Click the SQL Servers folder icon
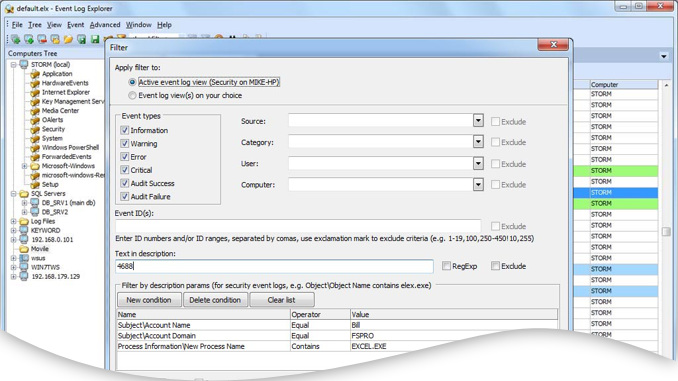 [24, 194]
